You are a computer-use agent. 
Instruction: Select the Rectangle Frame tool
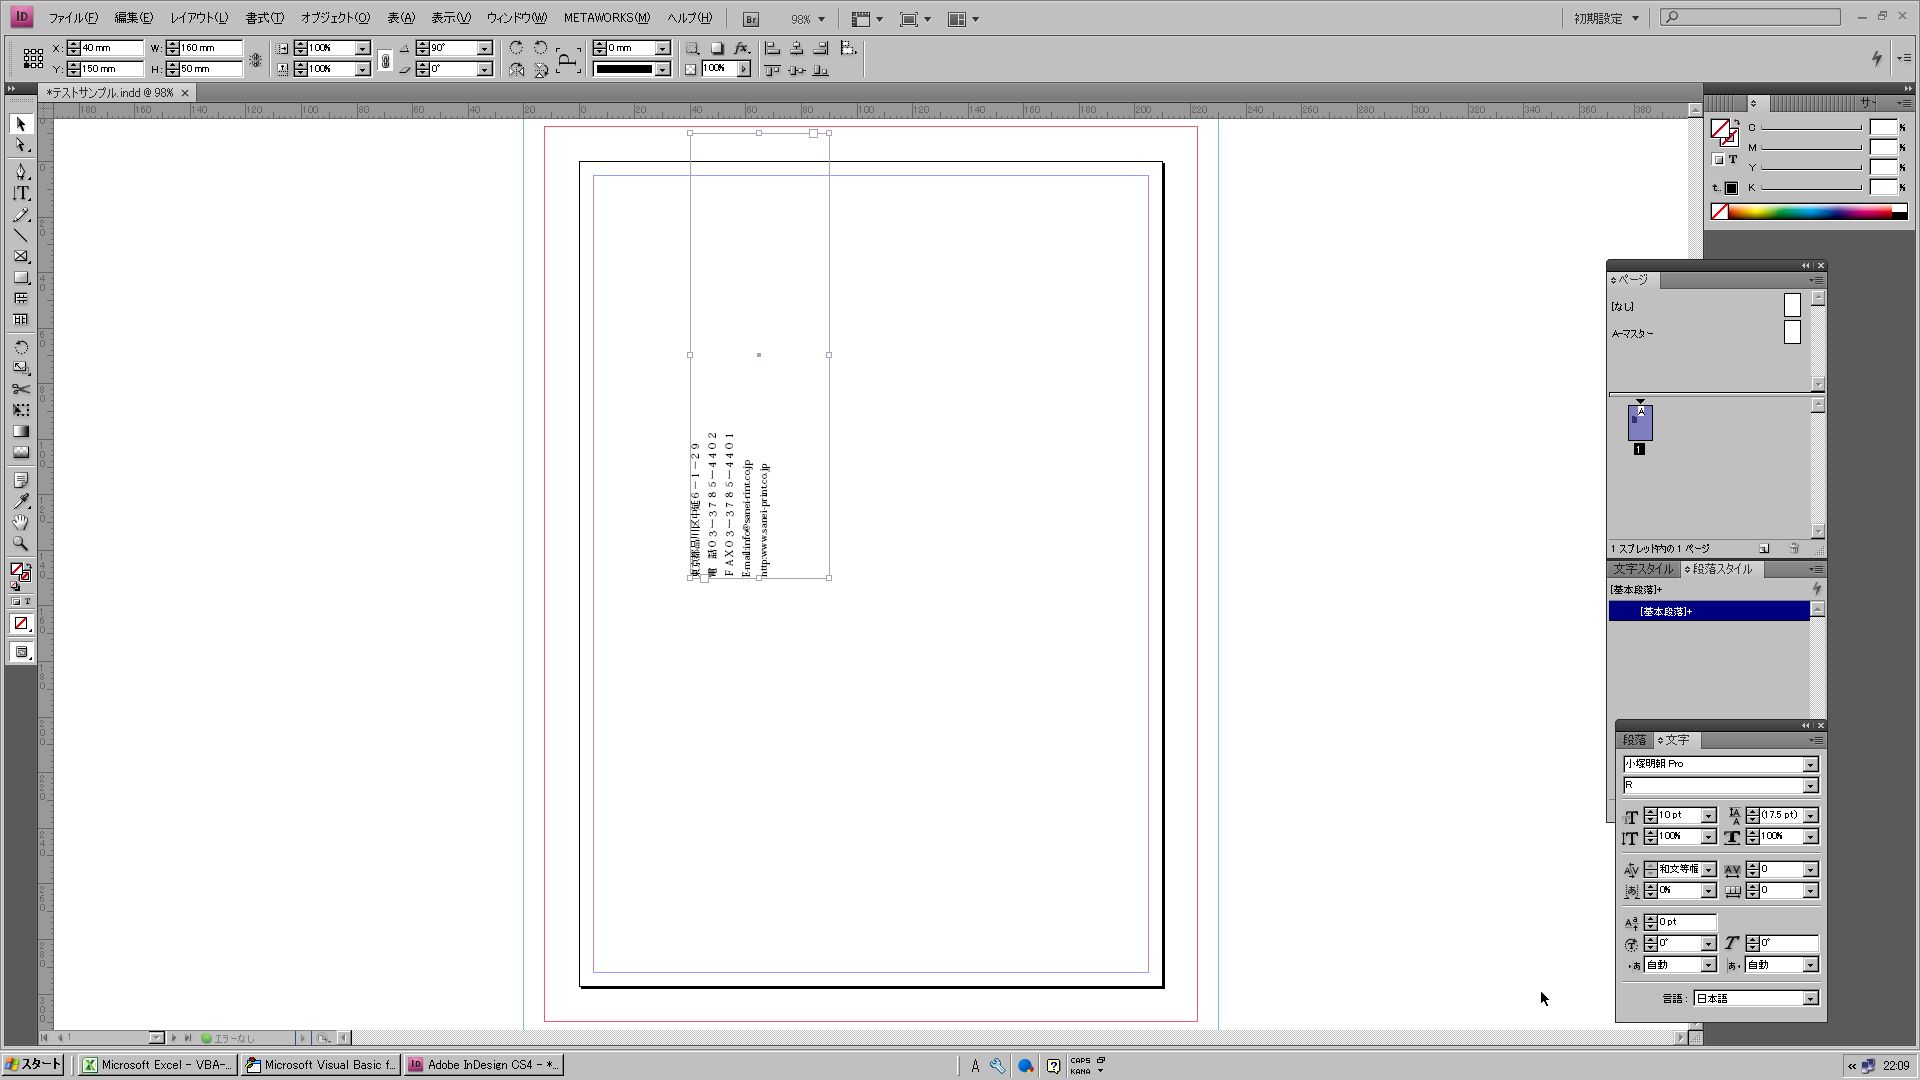tap(21, 257)
